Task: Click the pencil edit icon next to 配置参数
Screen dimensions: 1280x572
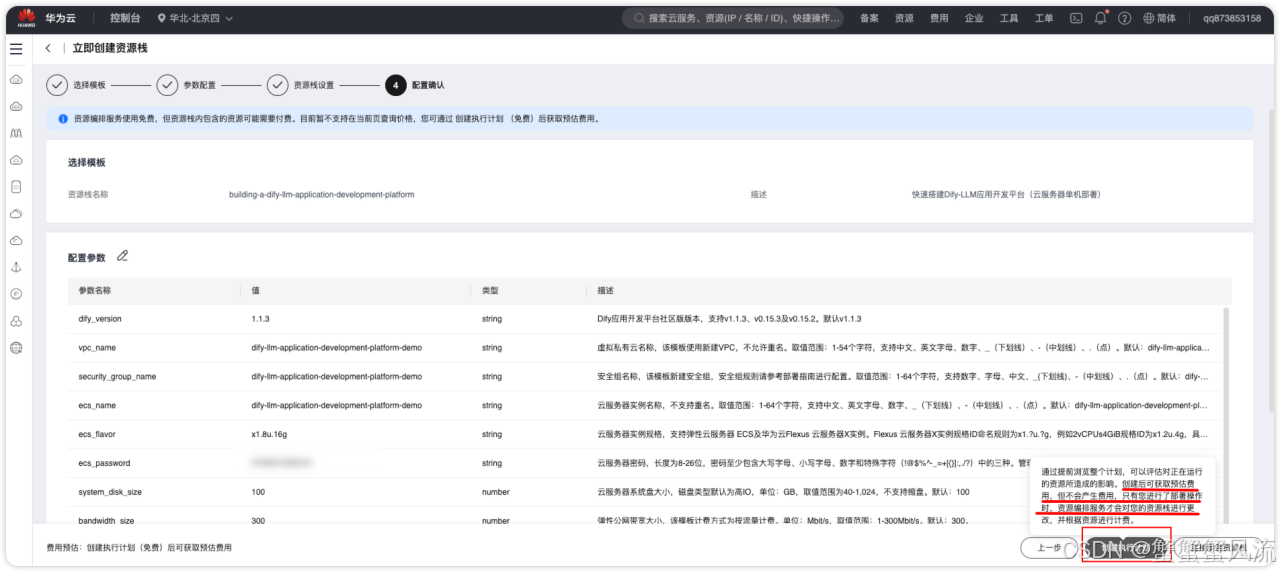Action: pyautogui.click(x=123, y=256)
